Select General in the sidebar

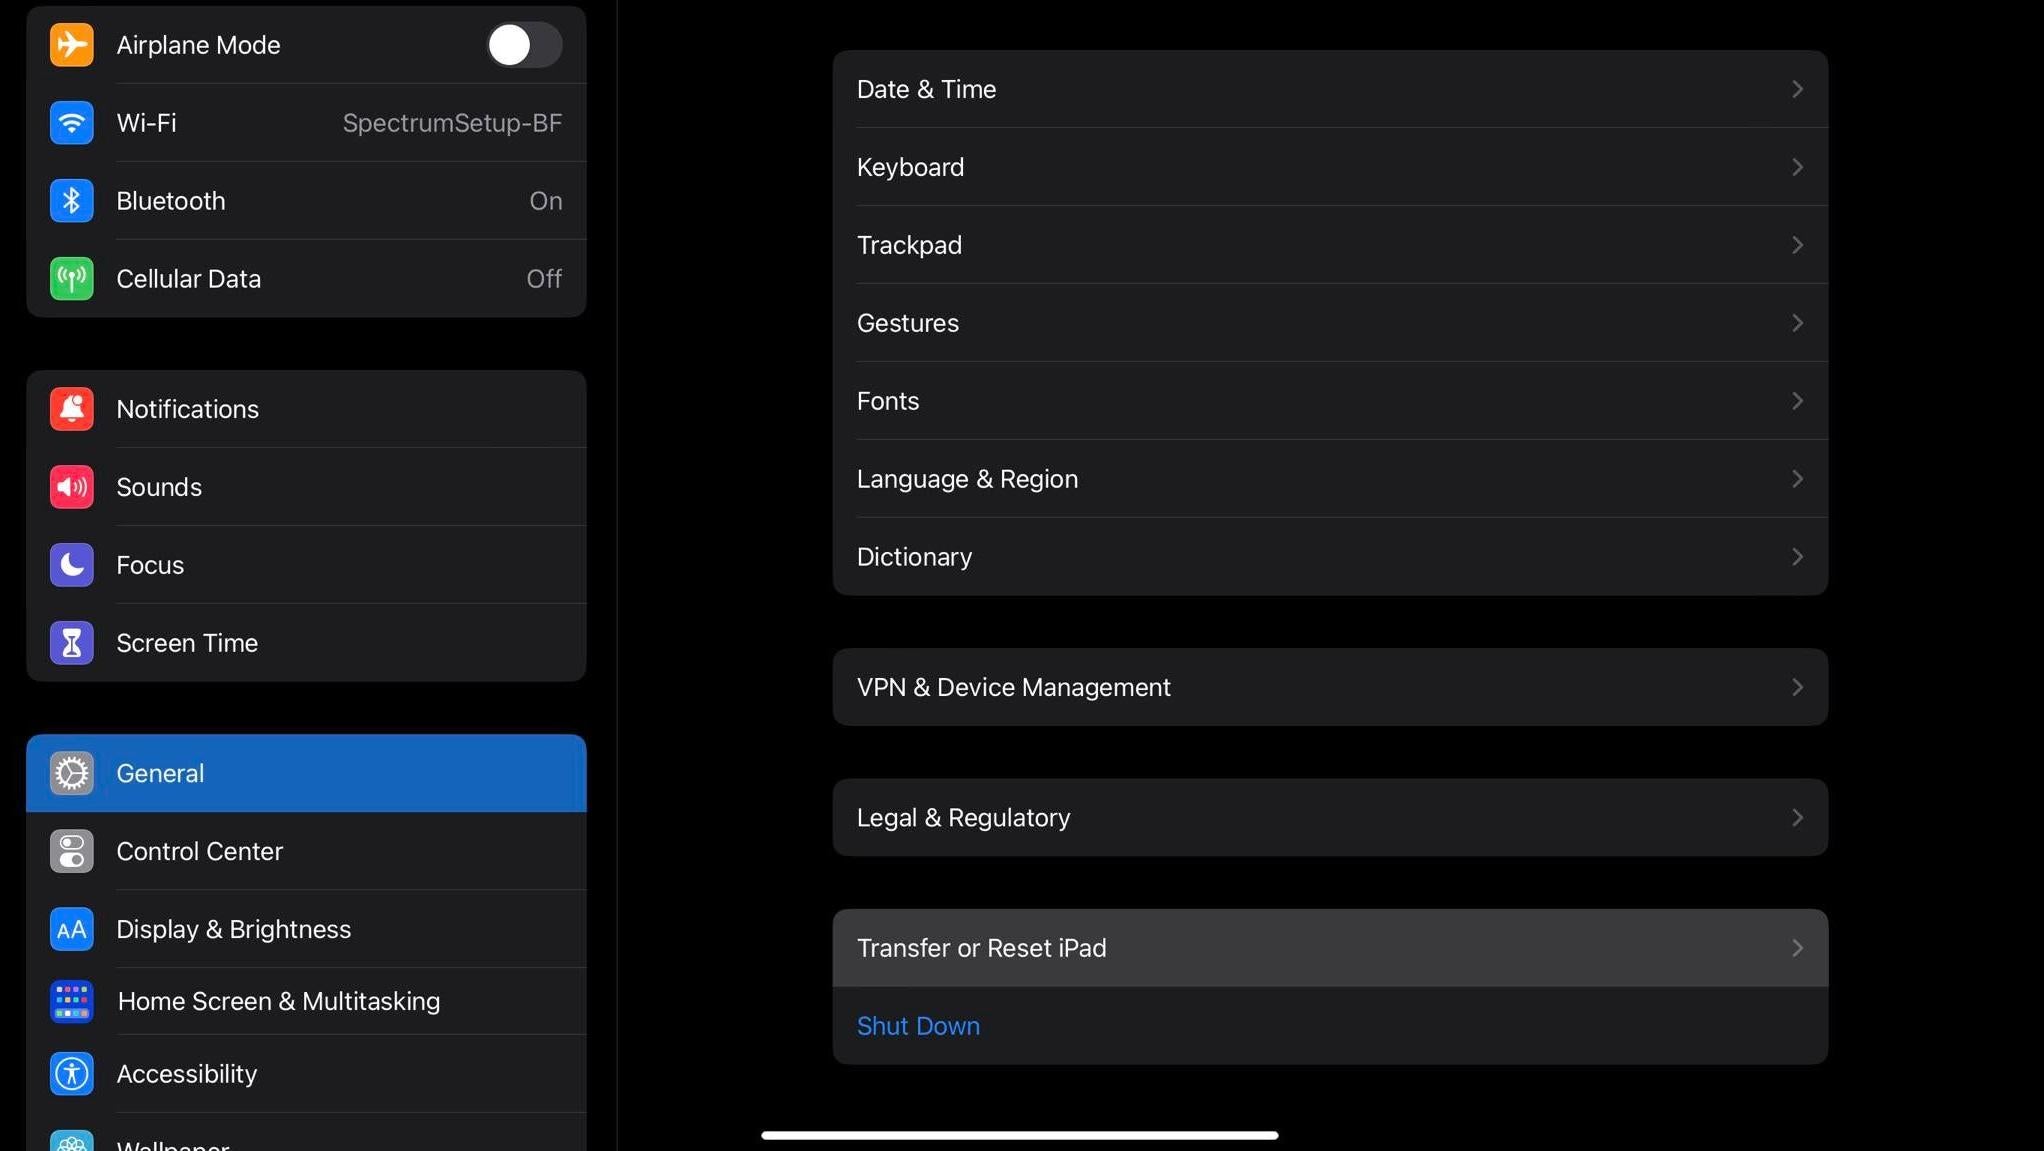[x=160, y=773]
